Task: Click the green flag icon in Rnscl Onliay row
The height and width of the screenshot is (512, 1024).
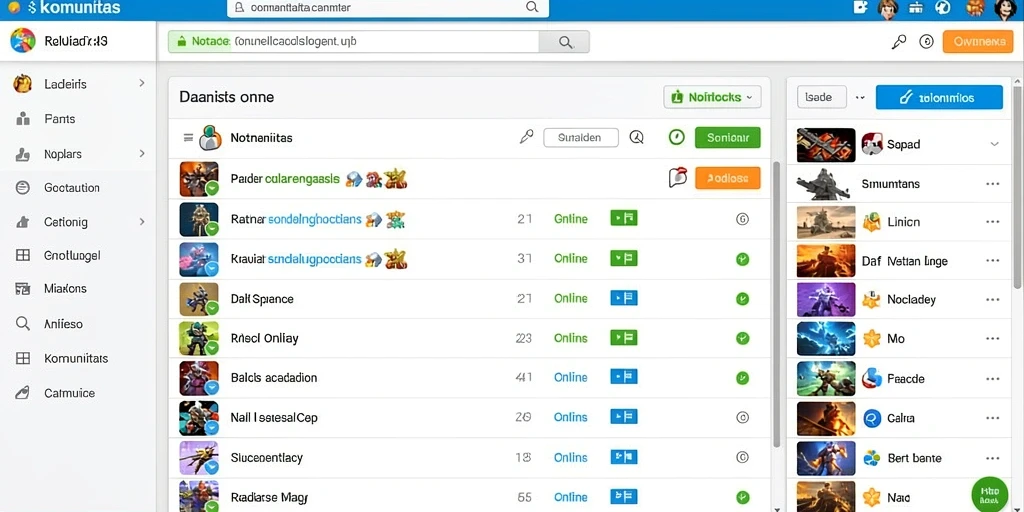Action: [x=624, y=338]
